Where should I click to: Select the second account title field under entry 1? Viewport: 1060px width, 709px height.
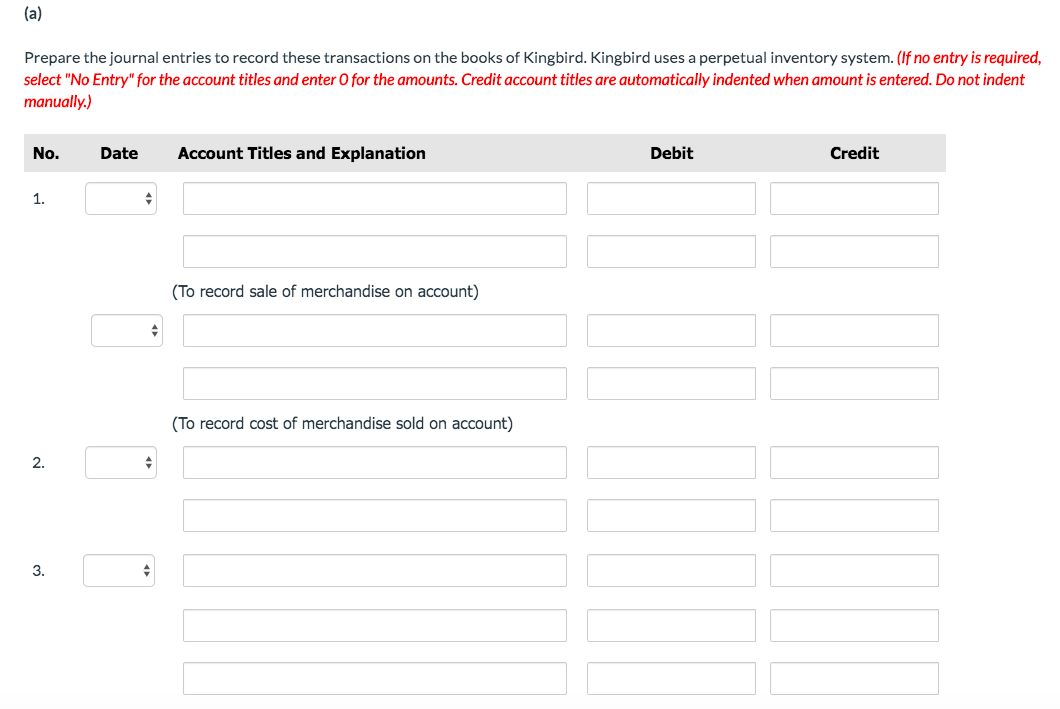pyautogui.click(x=374, y=251)
